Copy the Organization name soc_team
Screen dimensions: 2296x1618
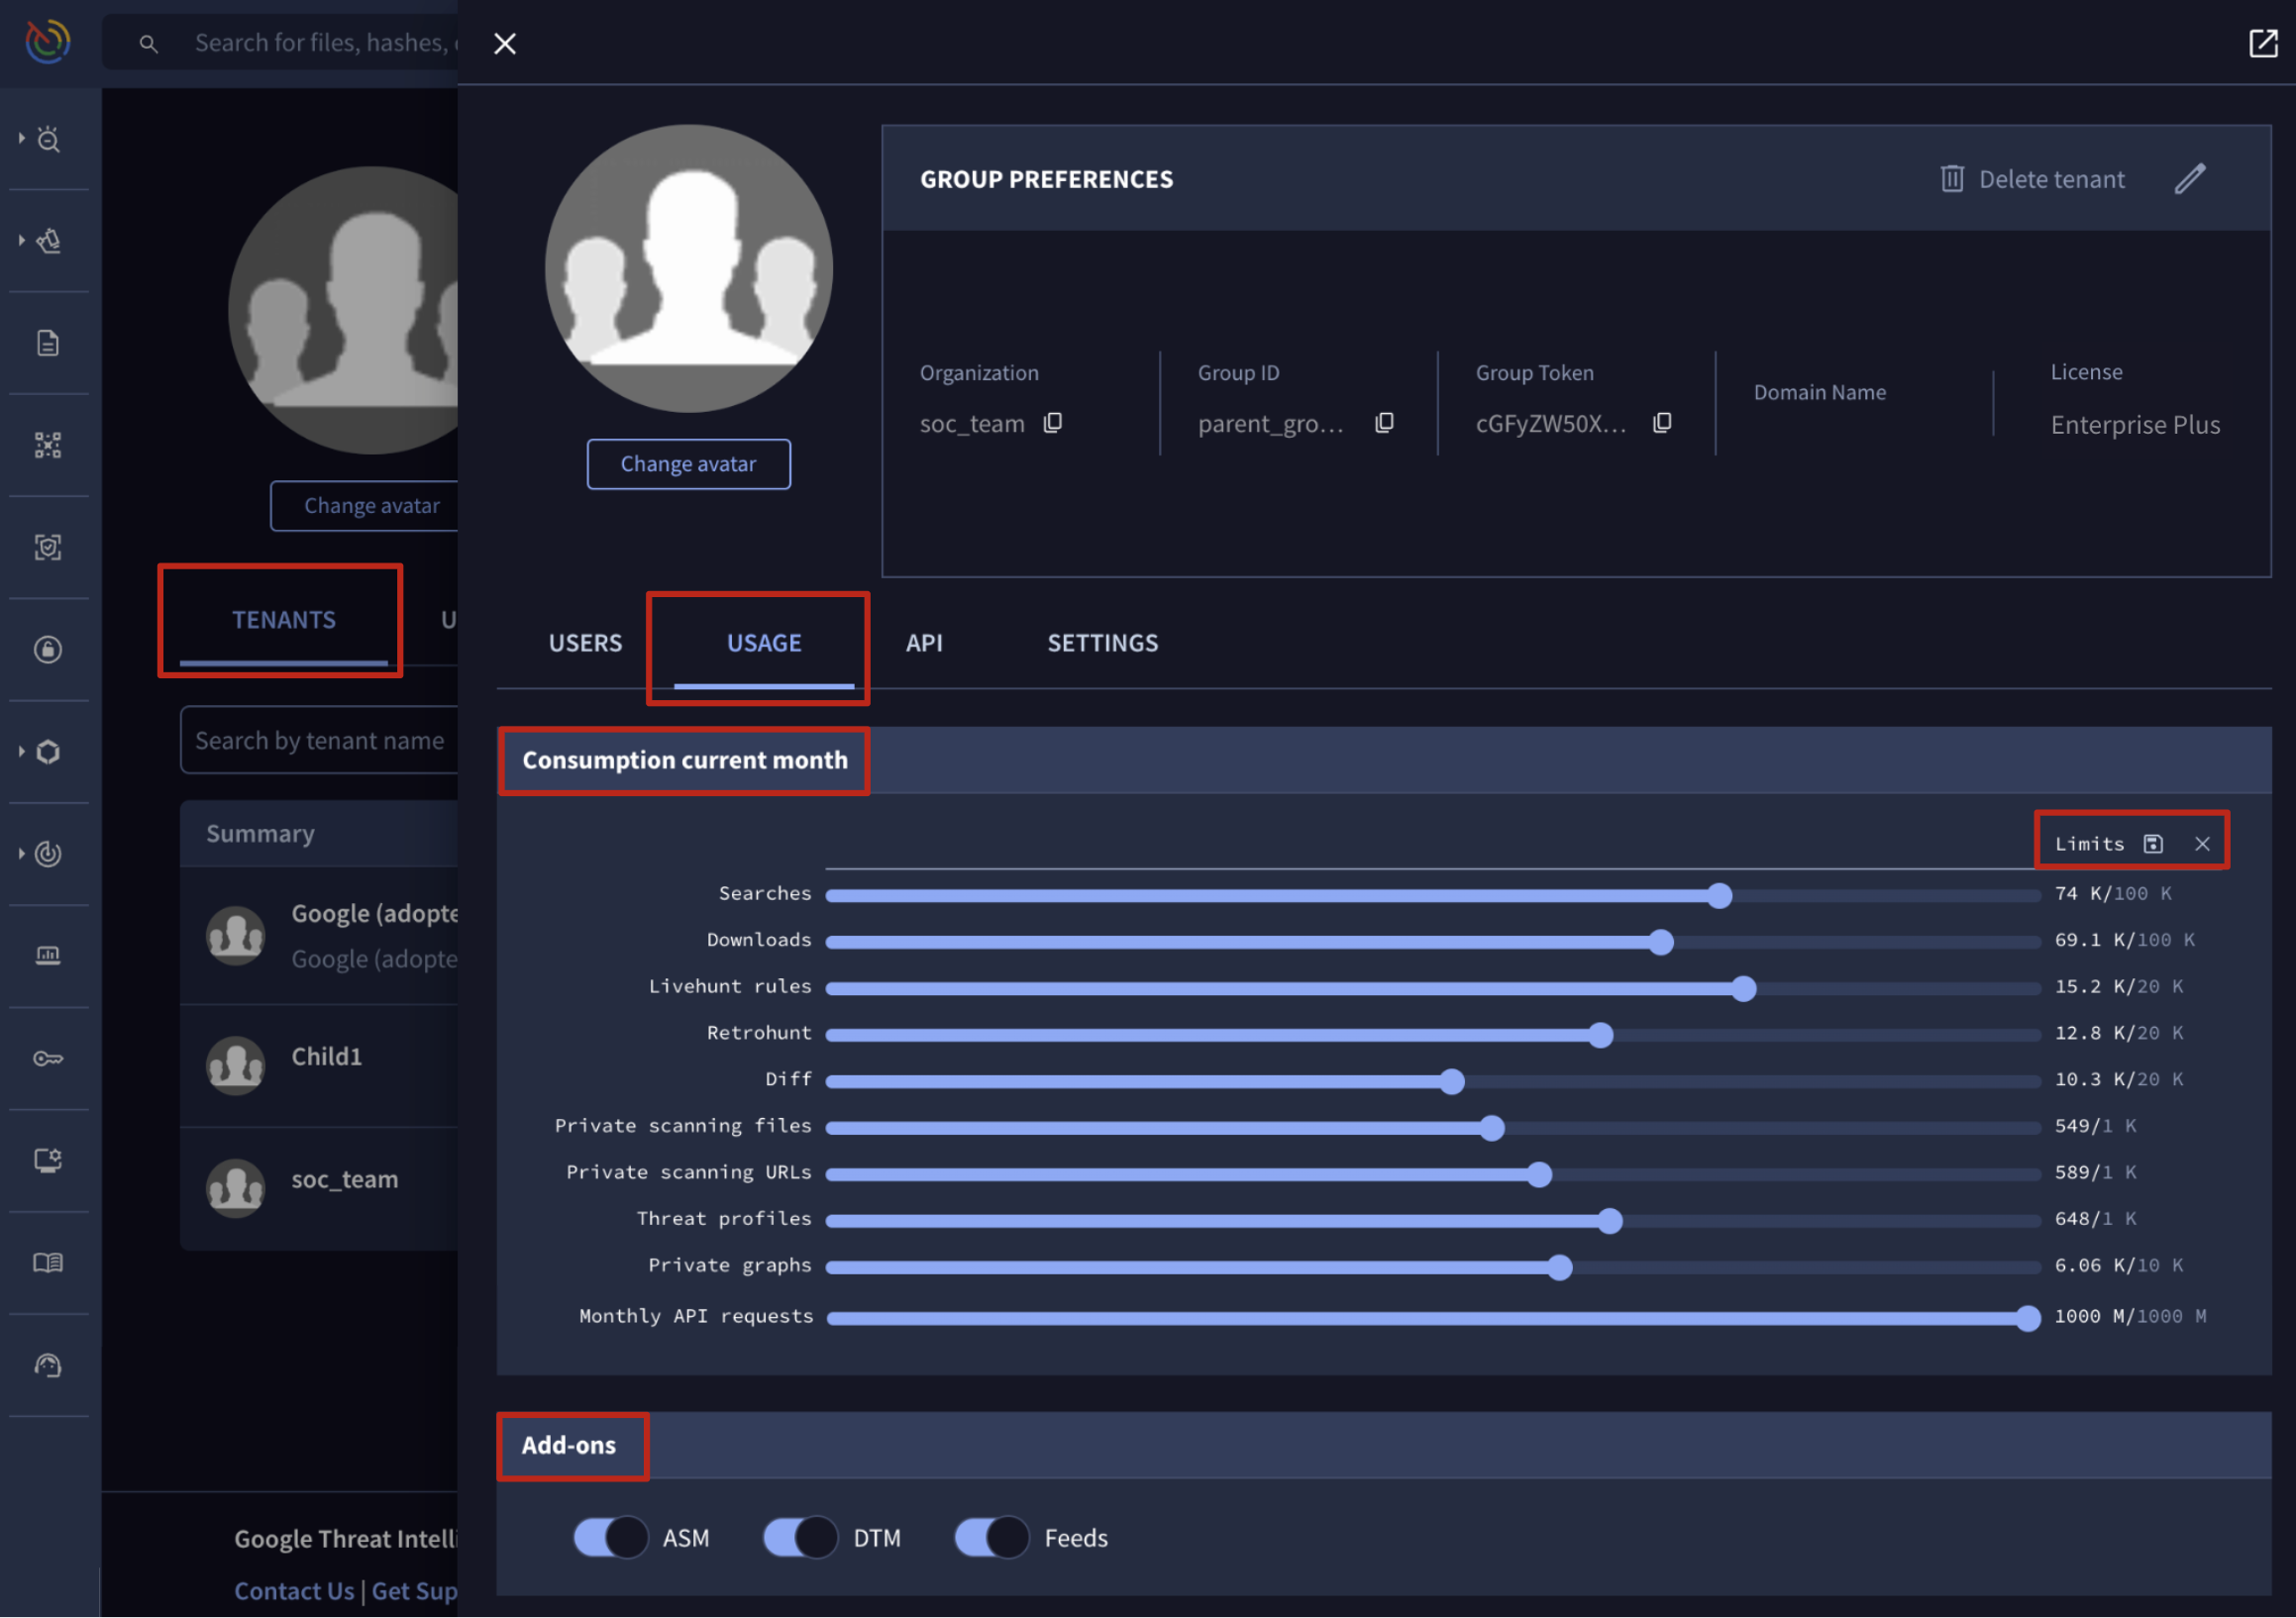click(x=1053, y=423)
